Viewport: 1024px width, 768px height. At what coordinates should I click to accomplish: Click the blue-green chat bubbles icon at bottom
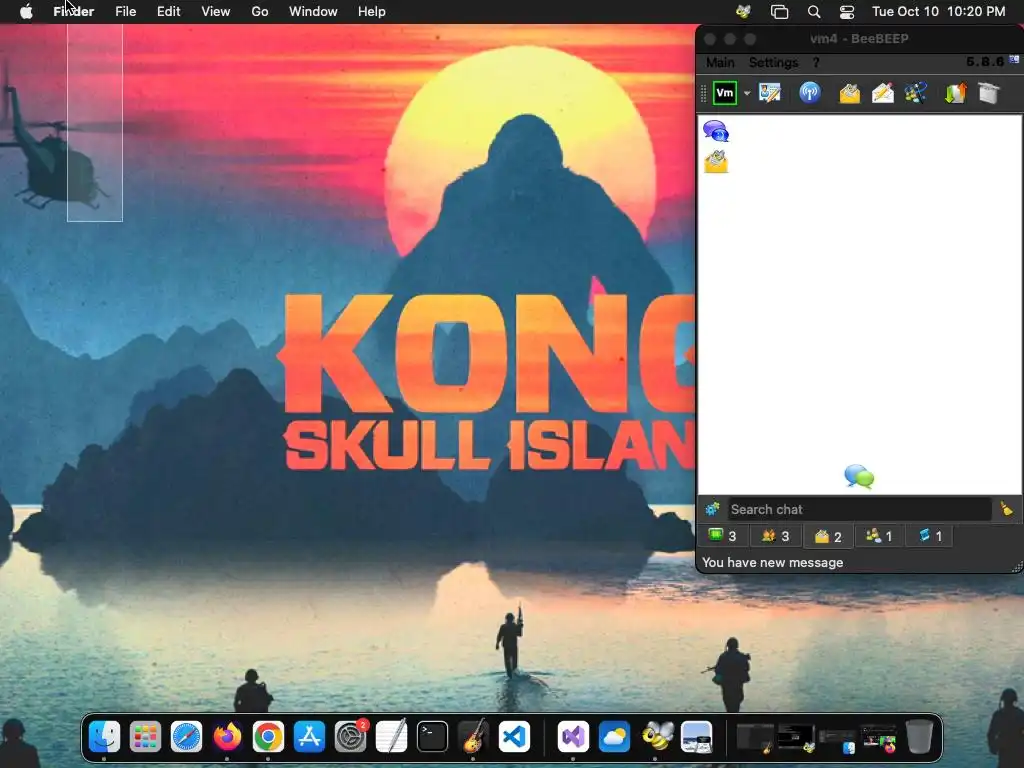[x=859, y=477]
